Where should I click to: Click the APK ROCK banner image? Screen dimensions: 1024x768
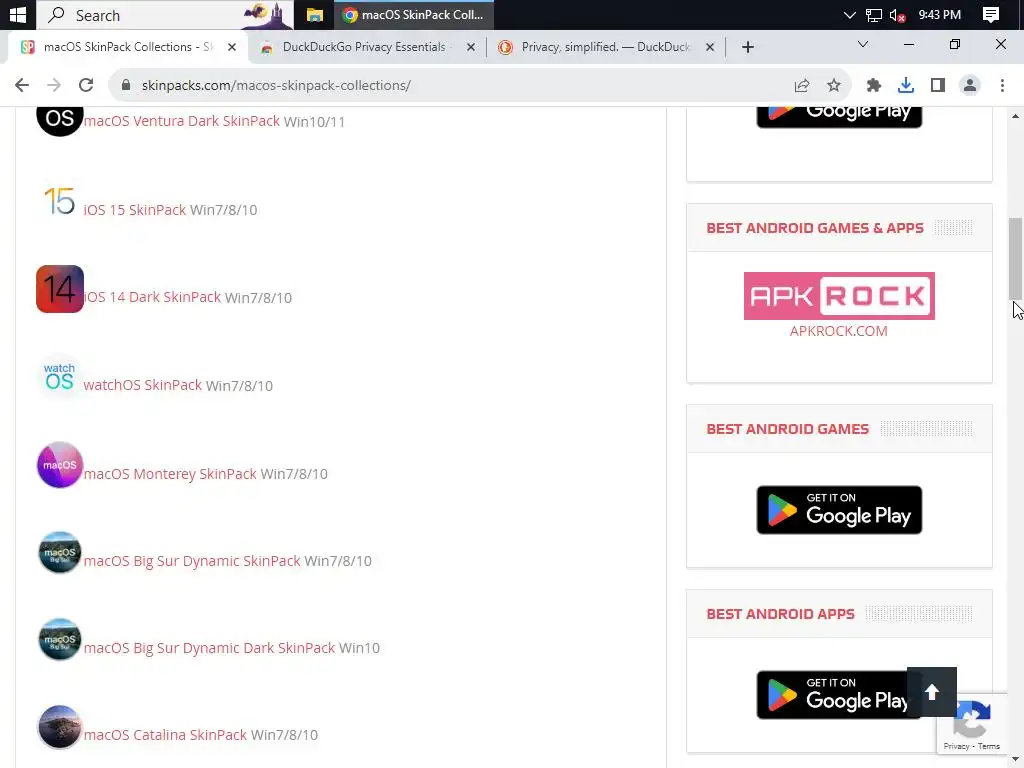coord(839,296)
